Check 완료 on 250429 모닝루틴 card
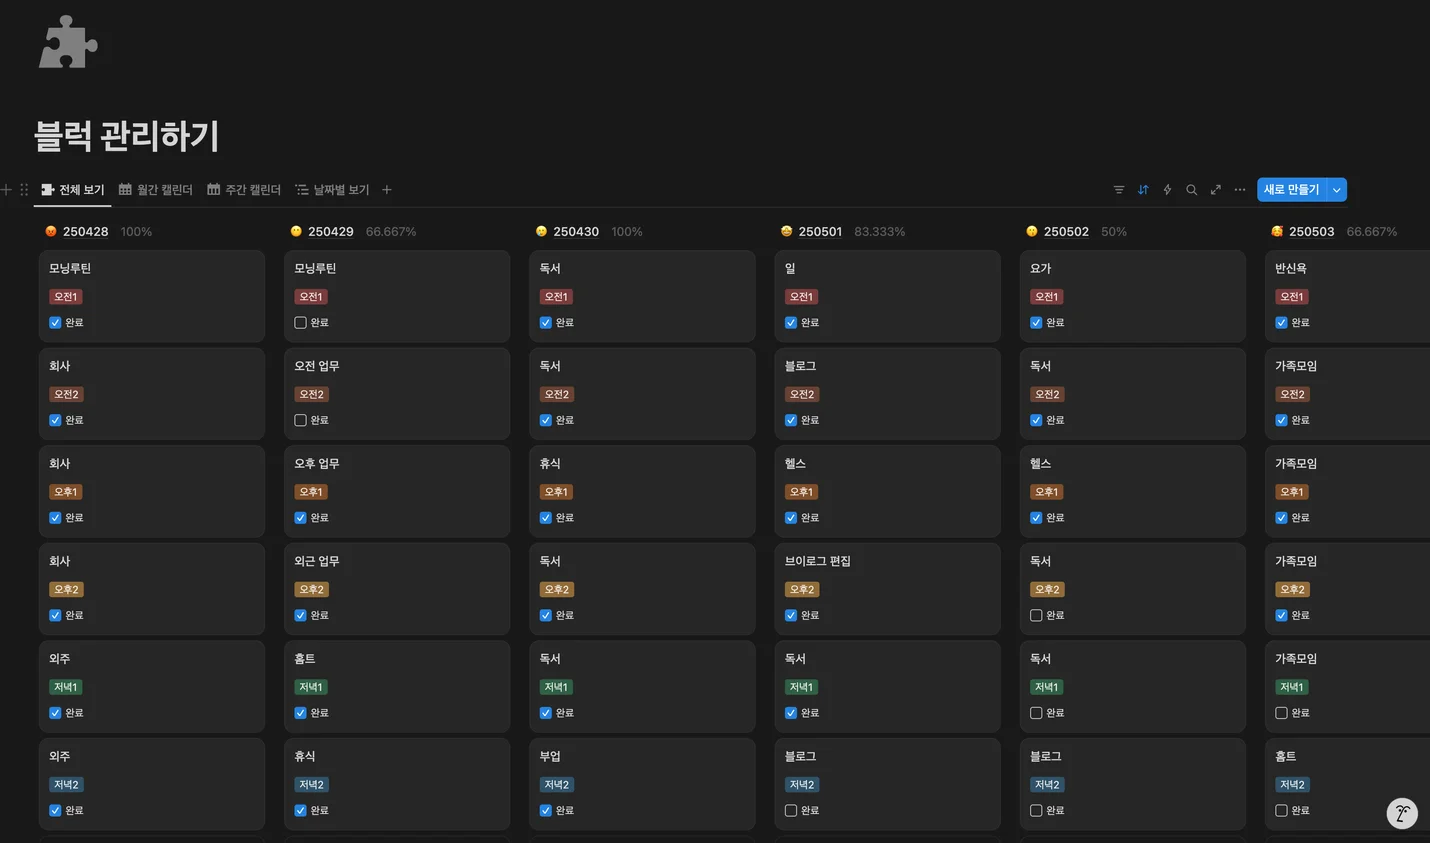This screenshot has width=1430, height=843. [300, 322]
